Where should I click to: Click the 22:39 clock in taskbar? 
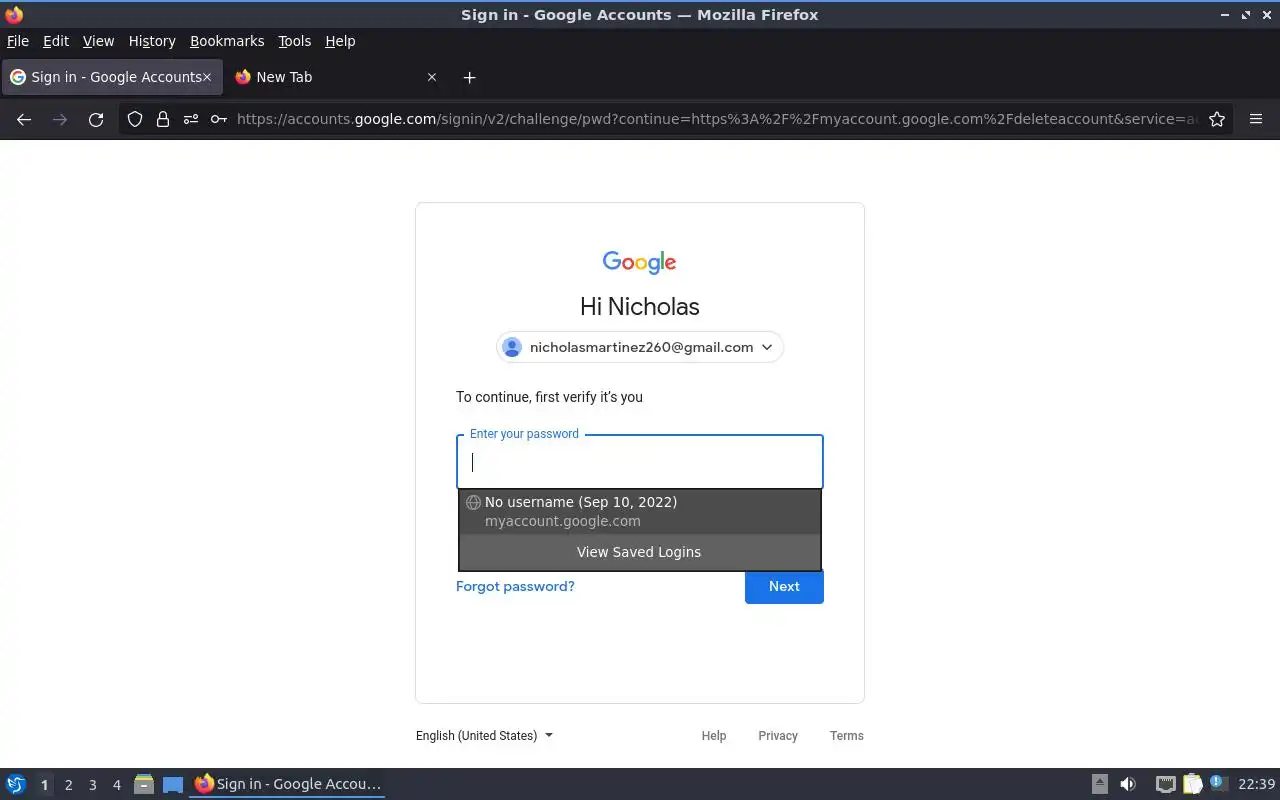1256,784
